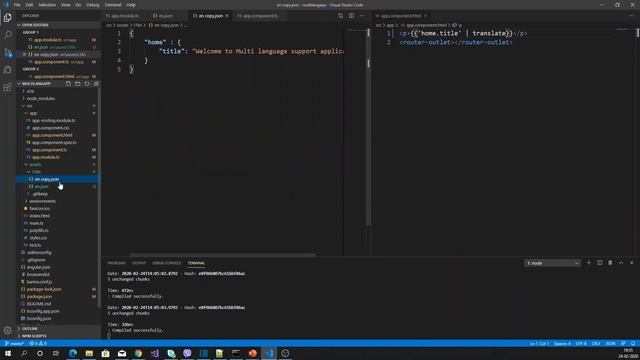This screenshot has width=640, height=360.
Task: Switch to the en.json editor tab
Action: (165, 16)
